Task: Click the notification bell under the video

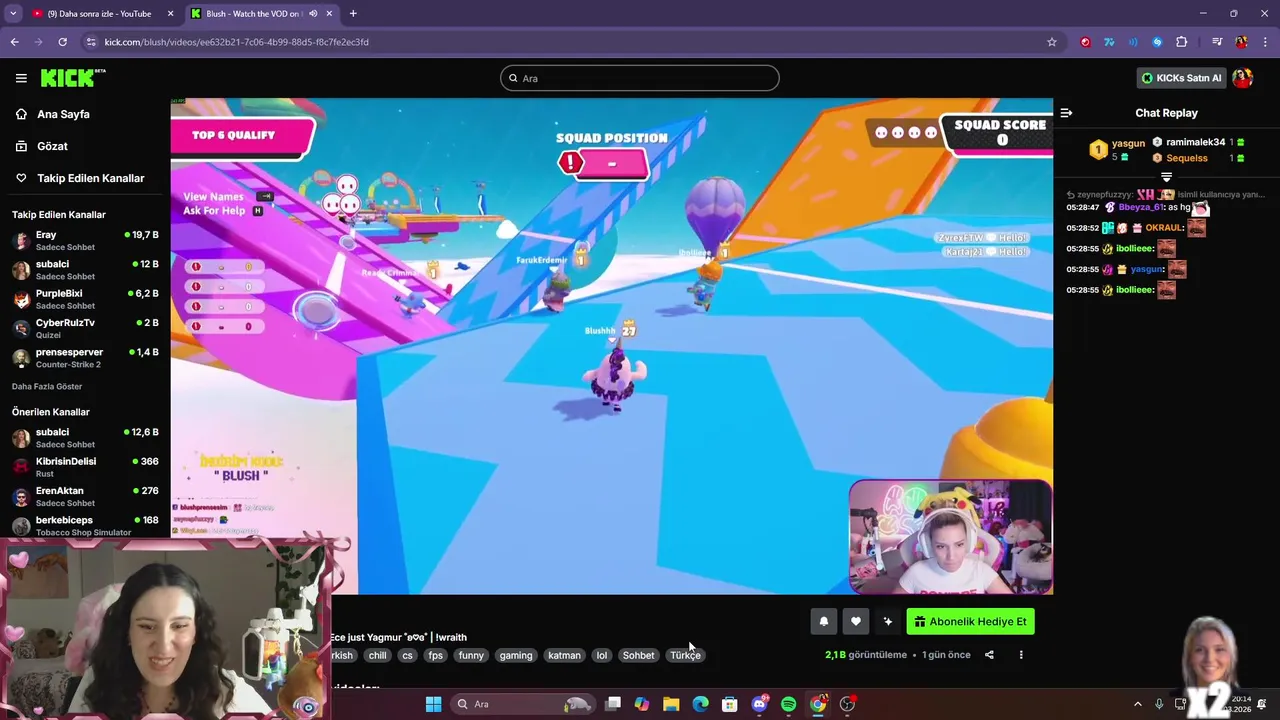Action: click(x=824, y=621)
